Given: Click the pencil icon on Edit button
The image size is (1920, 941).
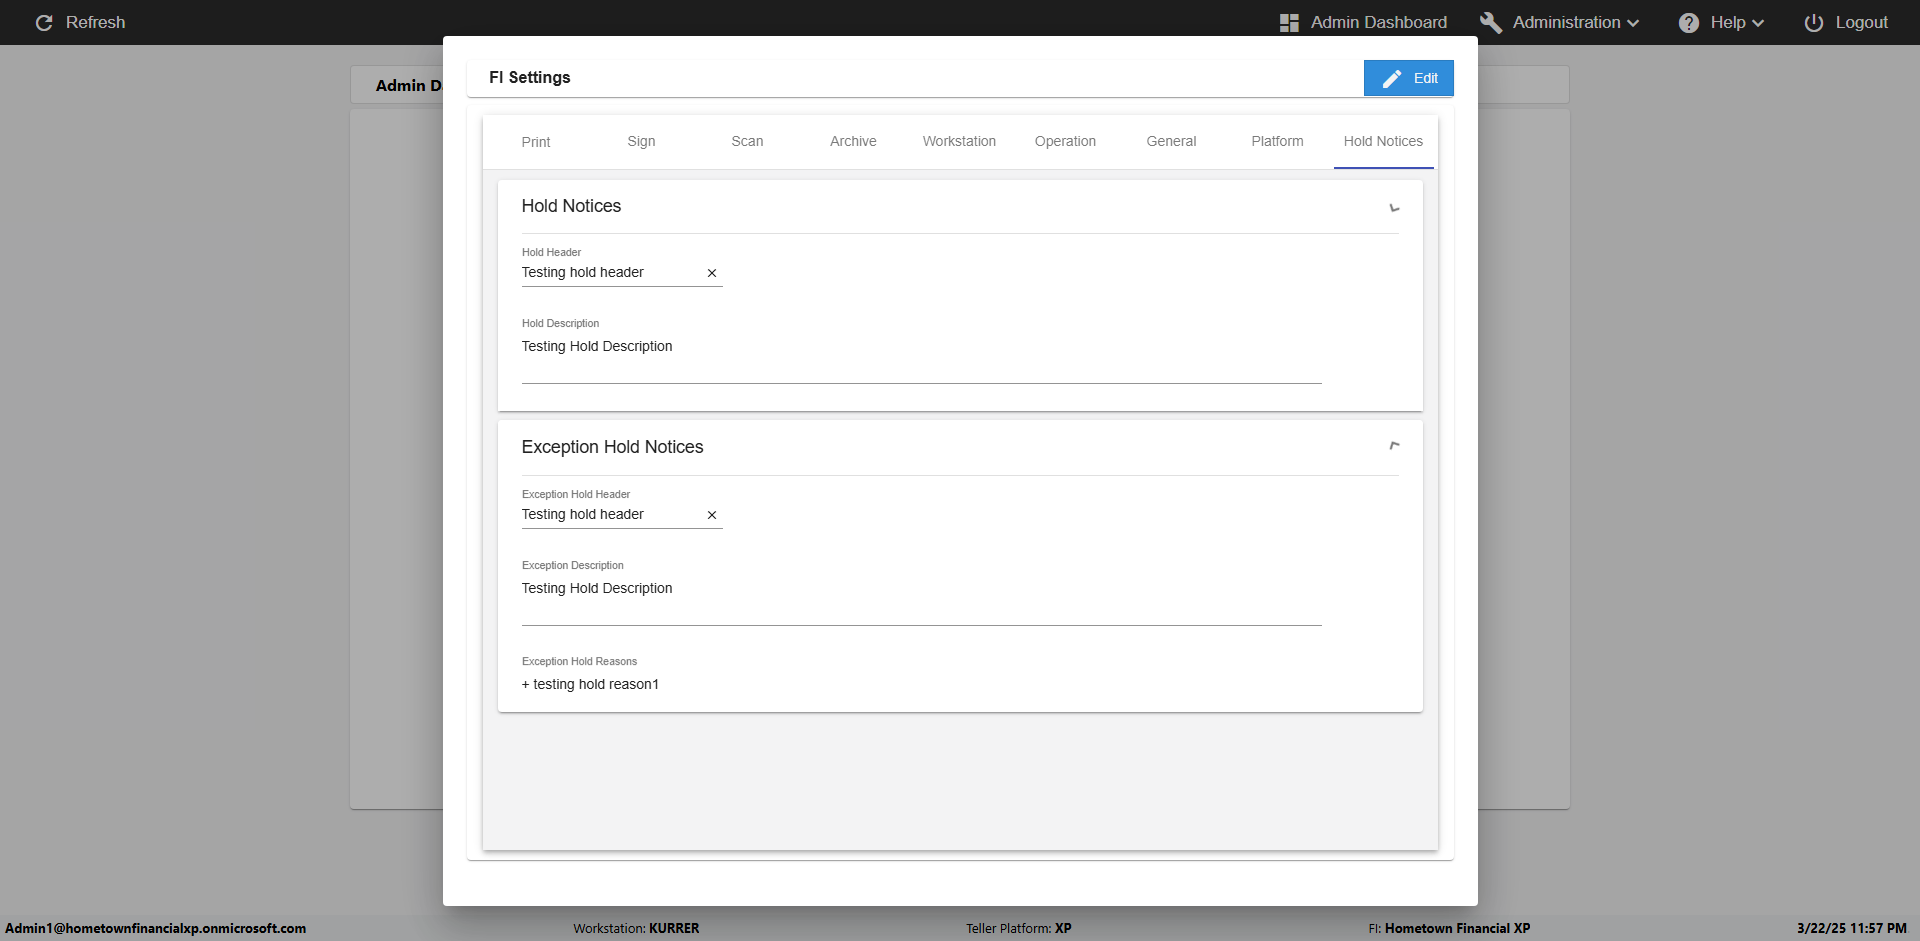Looking at the screenshot, I should click(x=1391, y=78).
